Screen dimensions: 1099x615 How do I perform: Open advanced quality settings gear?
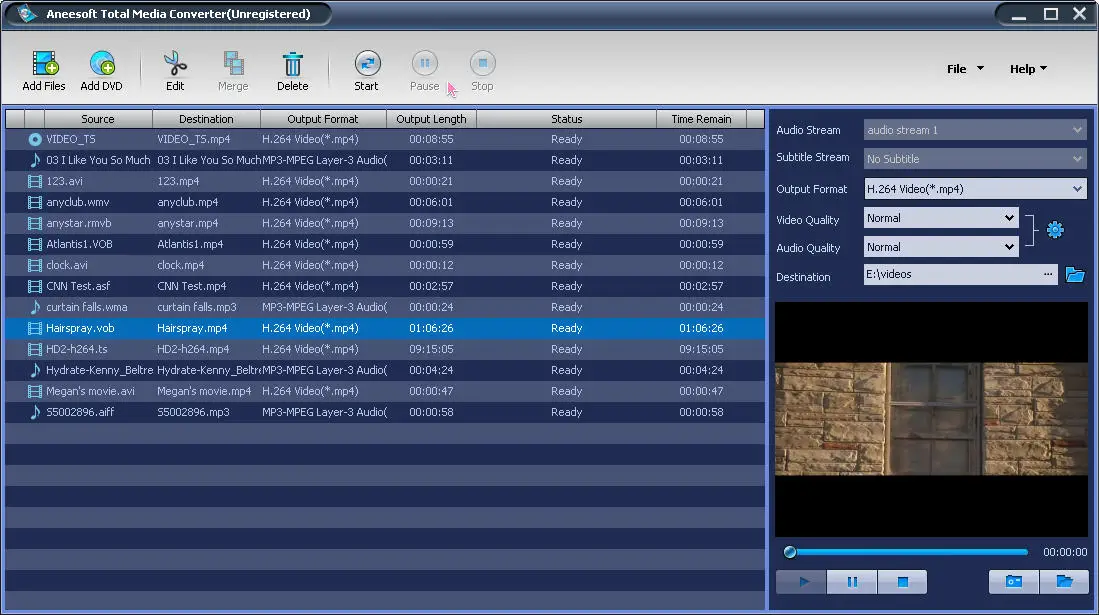tap(1055, 229)
